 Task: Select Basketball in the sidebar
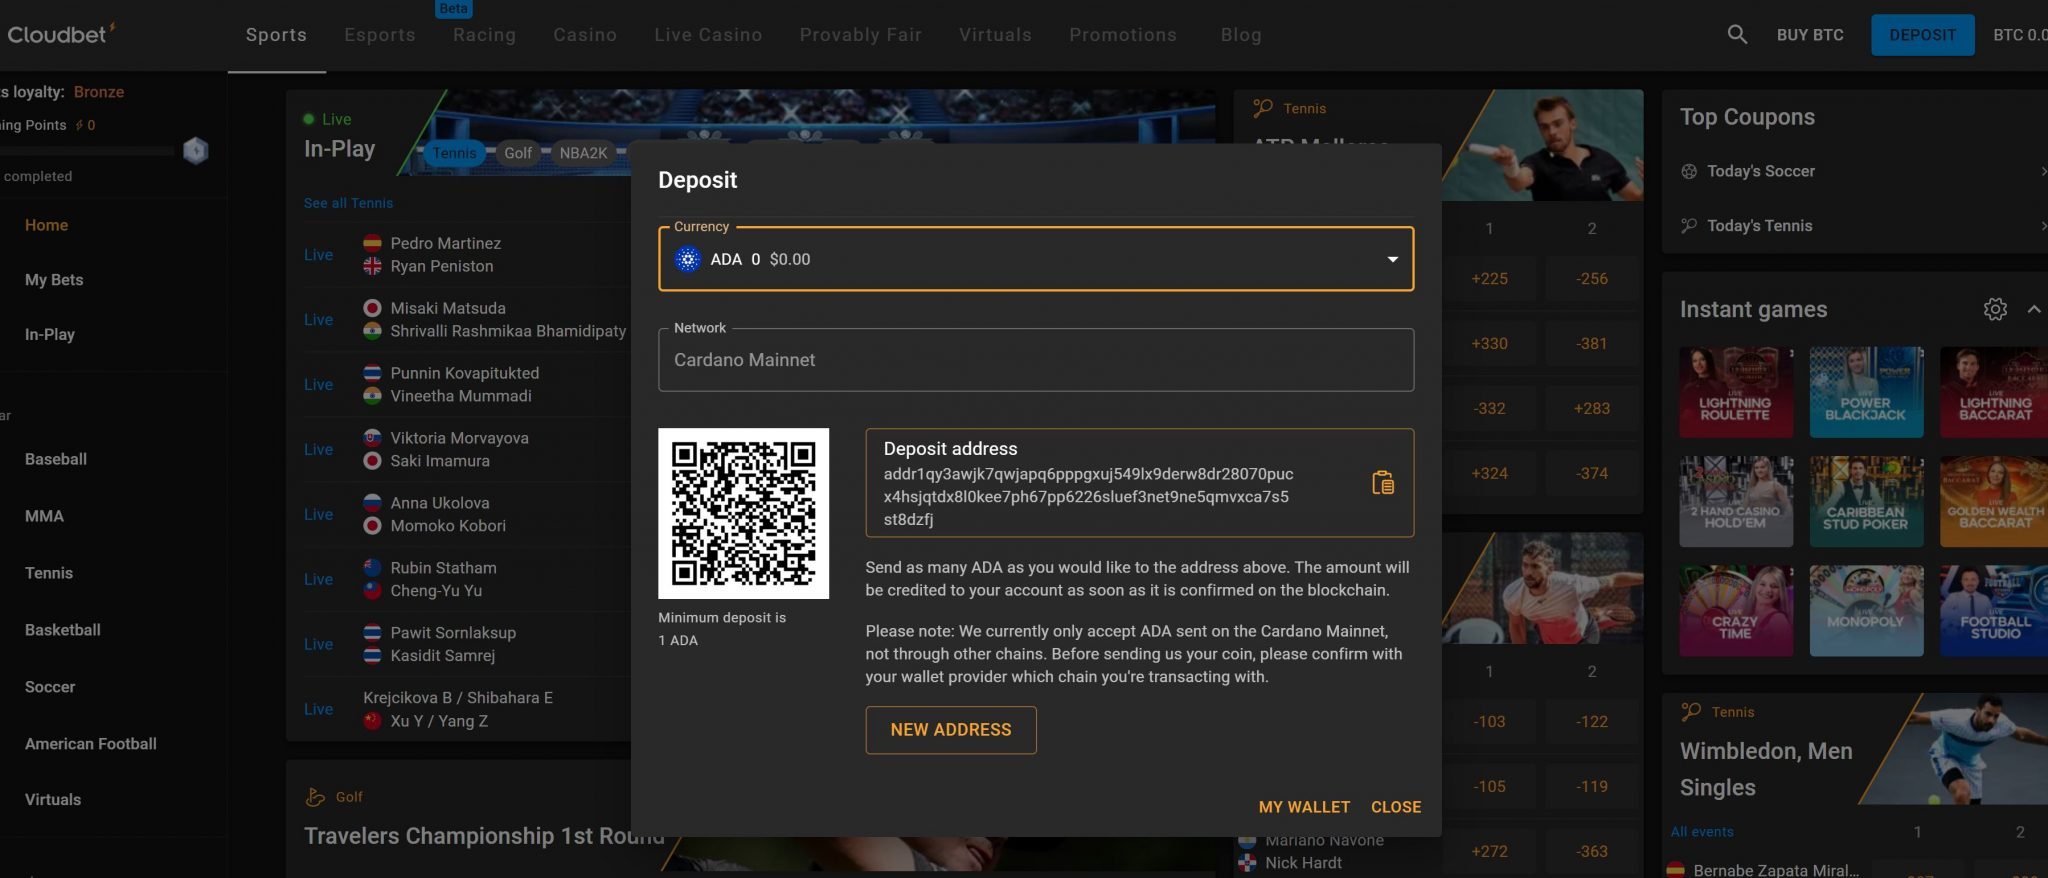(x=63, y=630)
